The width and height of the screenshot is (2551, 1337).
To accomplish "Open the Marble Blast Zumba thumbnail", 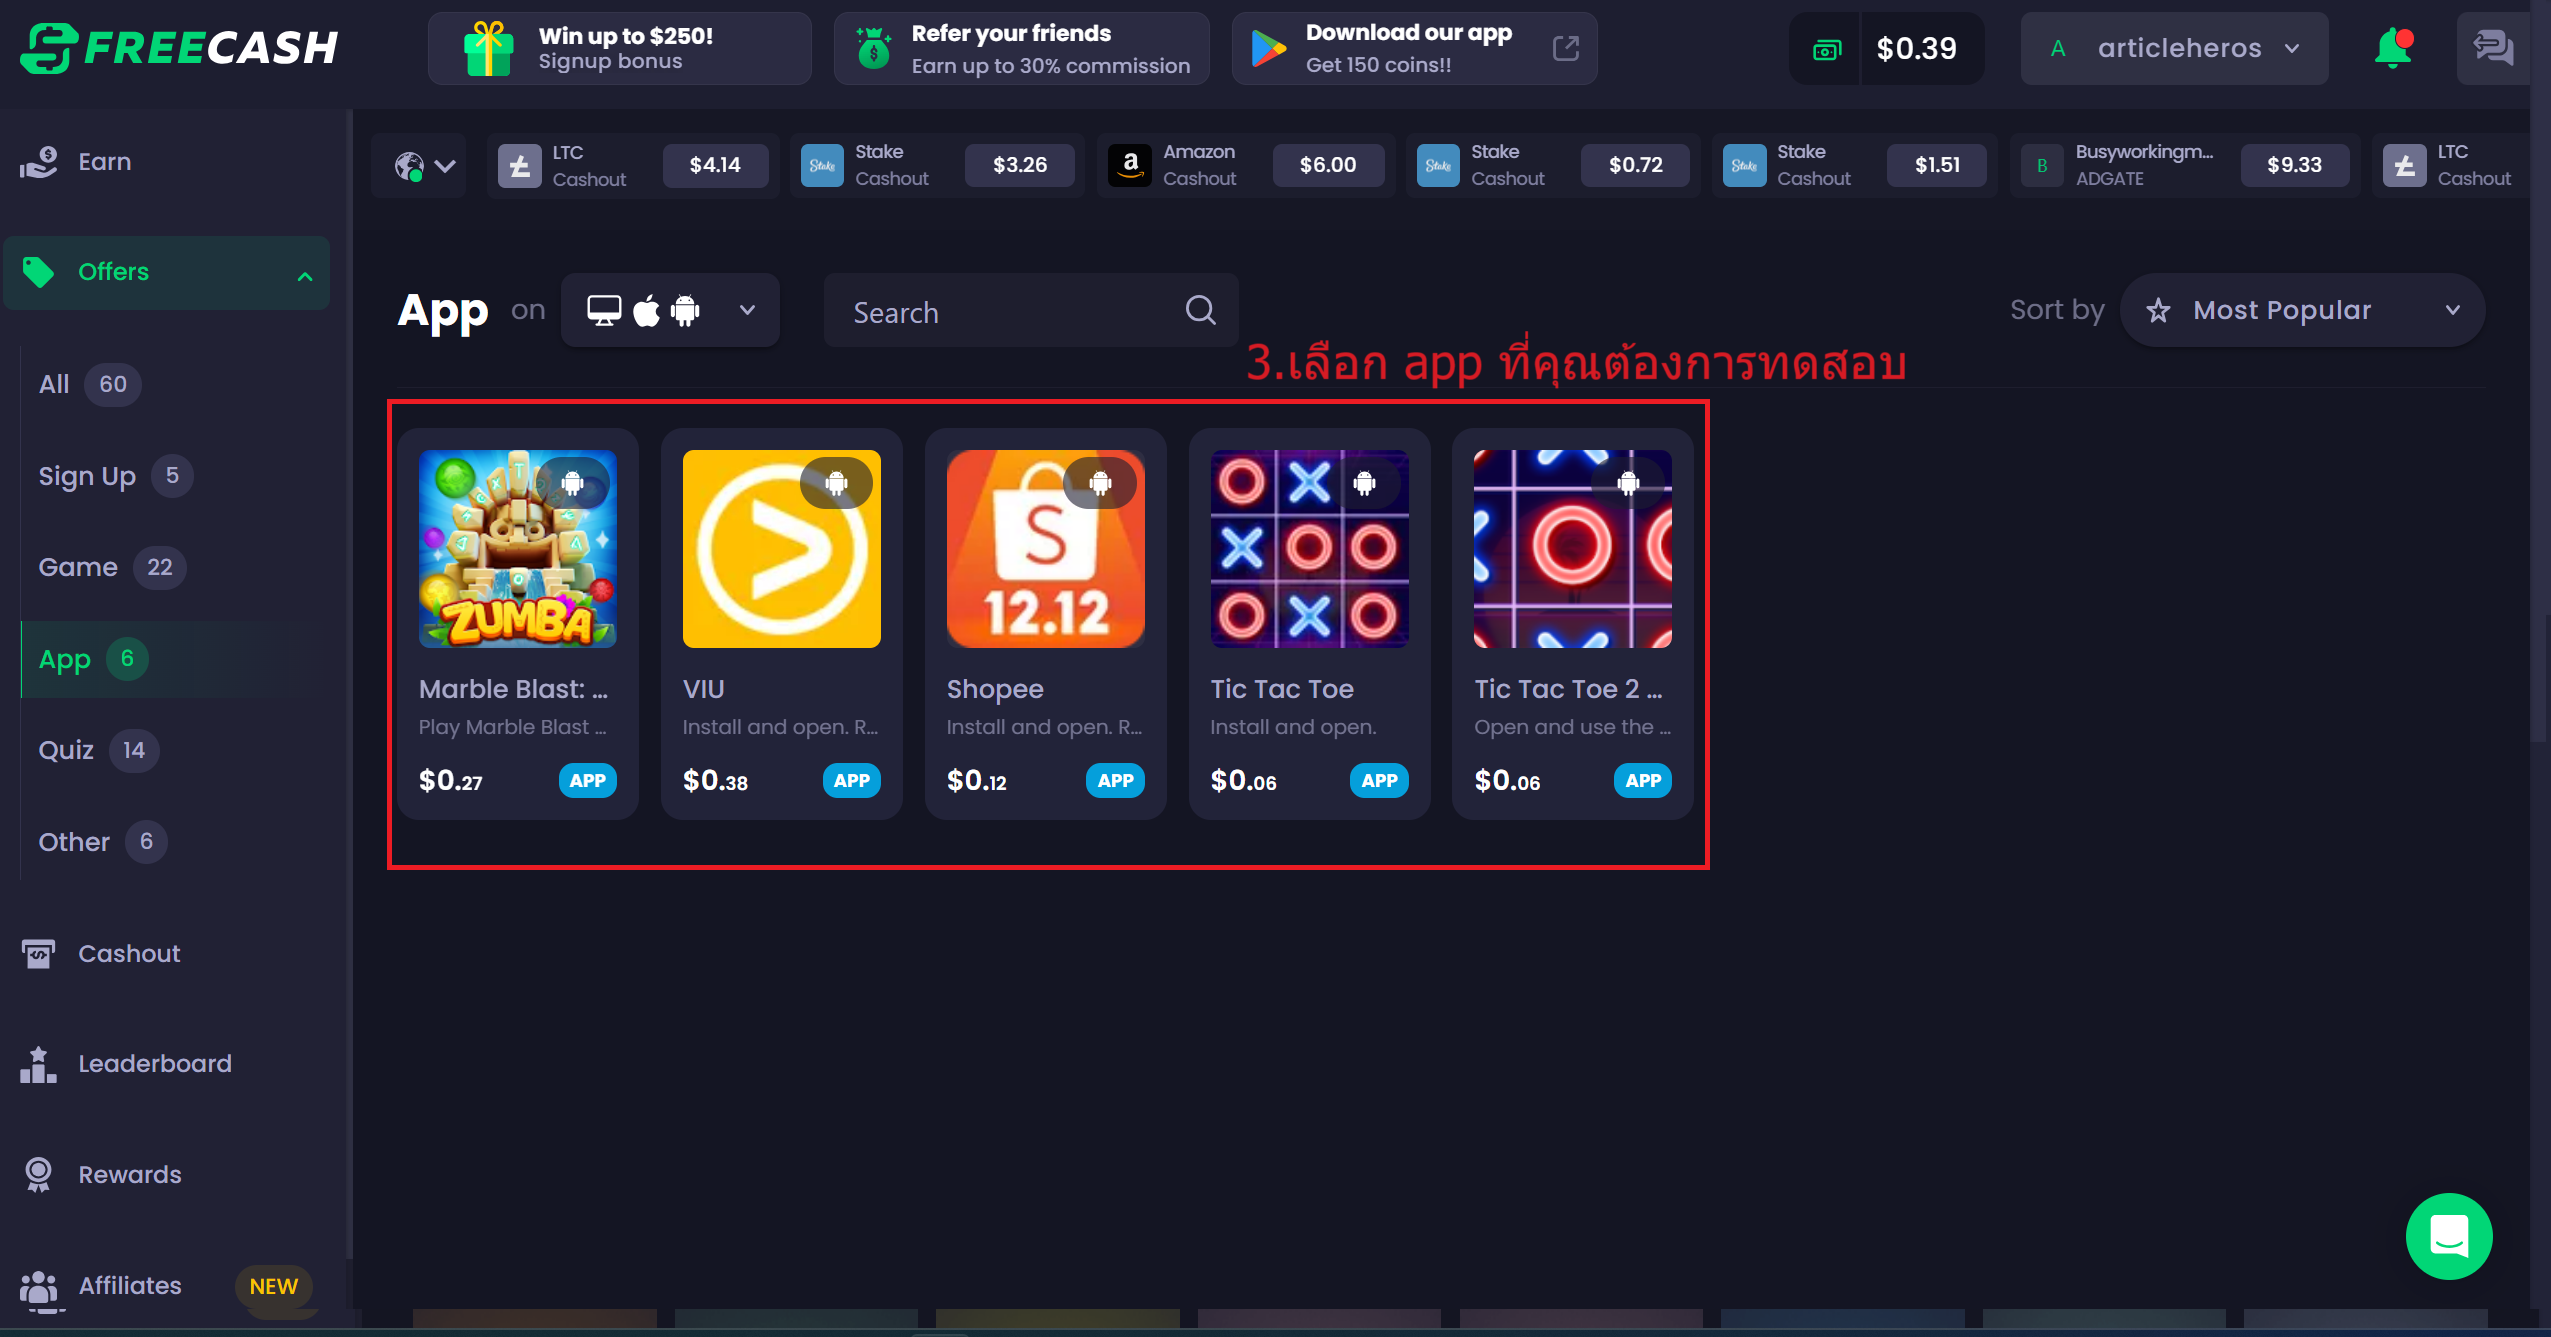I will [x=517, y=548].
